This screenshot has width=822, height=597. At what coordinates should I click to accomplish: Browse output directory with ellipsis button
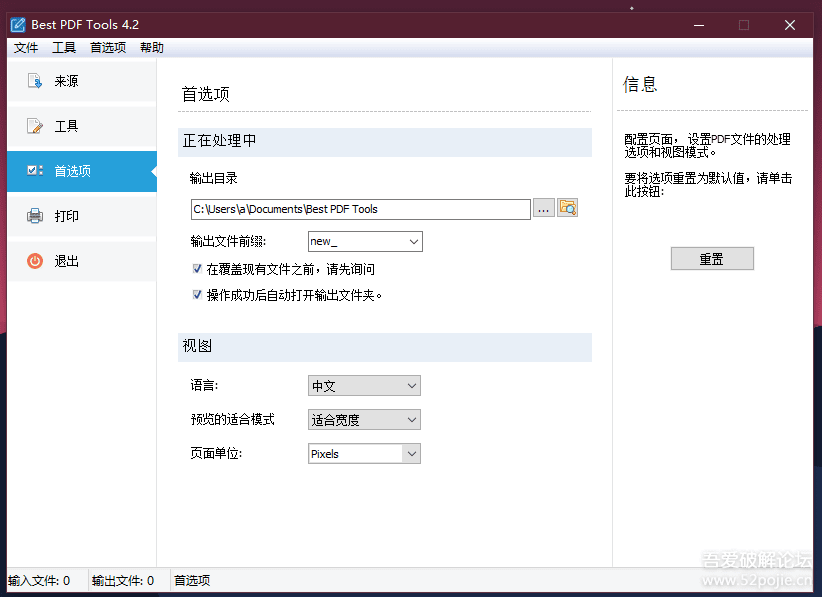543,208
